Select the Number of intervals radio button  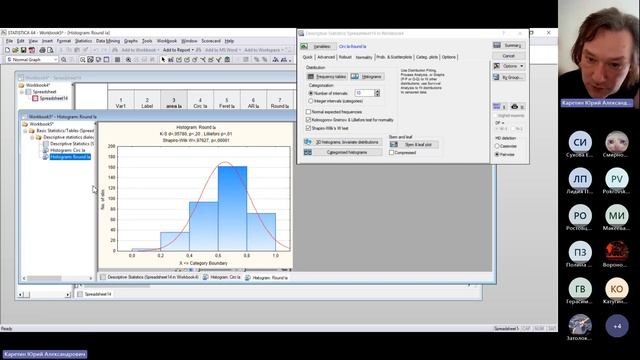311,93
